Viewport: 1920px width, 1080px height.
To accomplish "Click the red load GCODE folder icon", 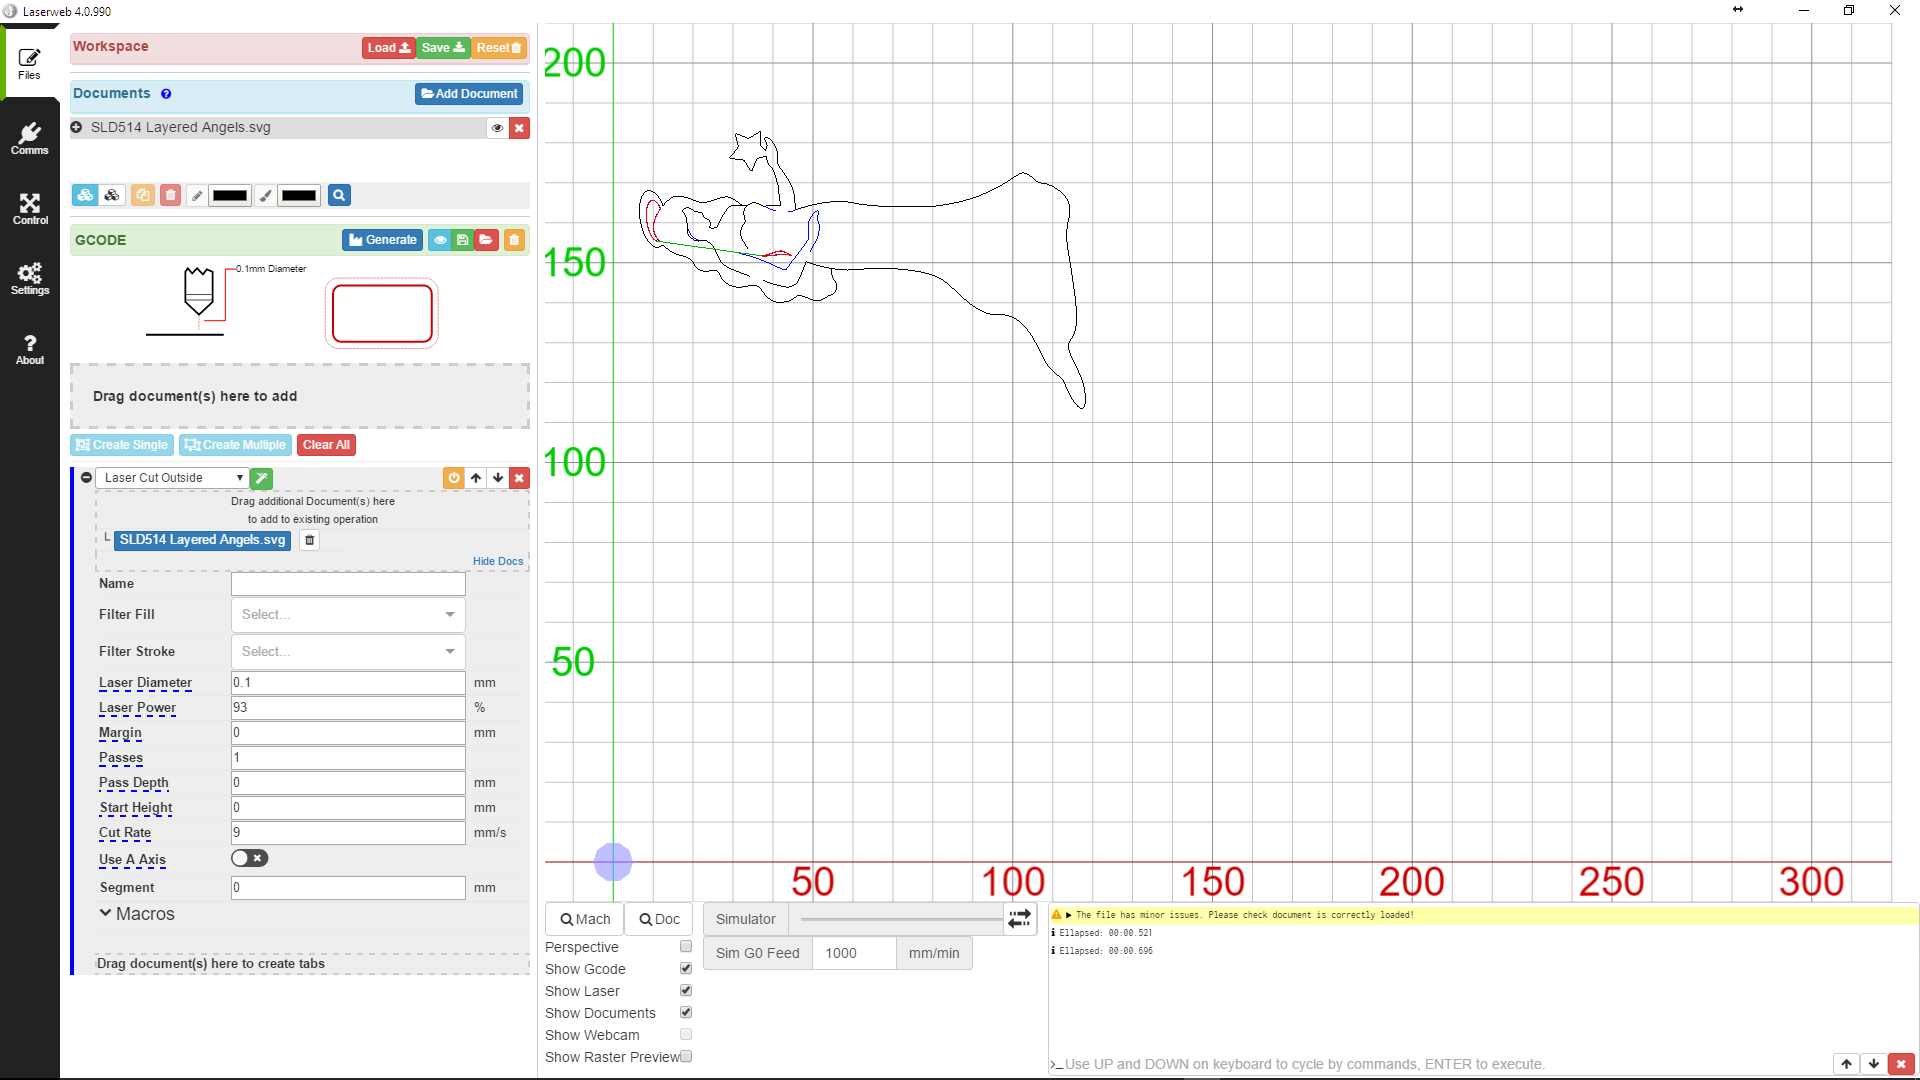I will tap(486, 240).
